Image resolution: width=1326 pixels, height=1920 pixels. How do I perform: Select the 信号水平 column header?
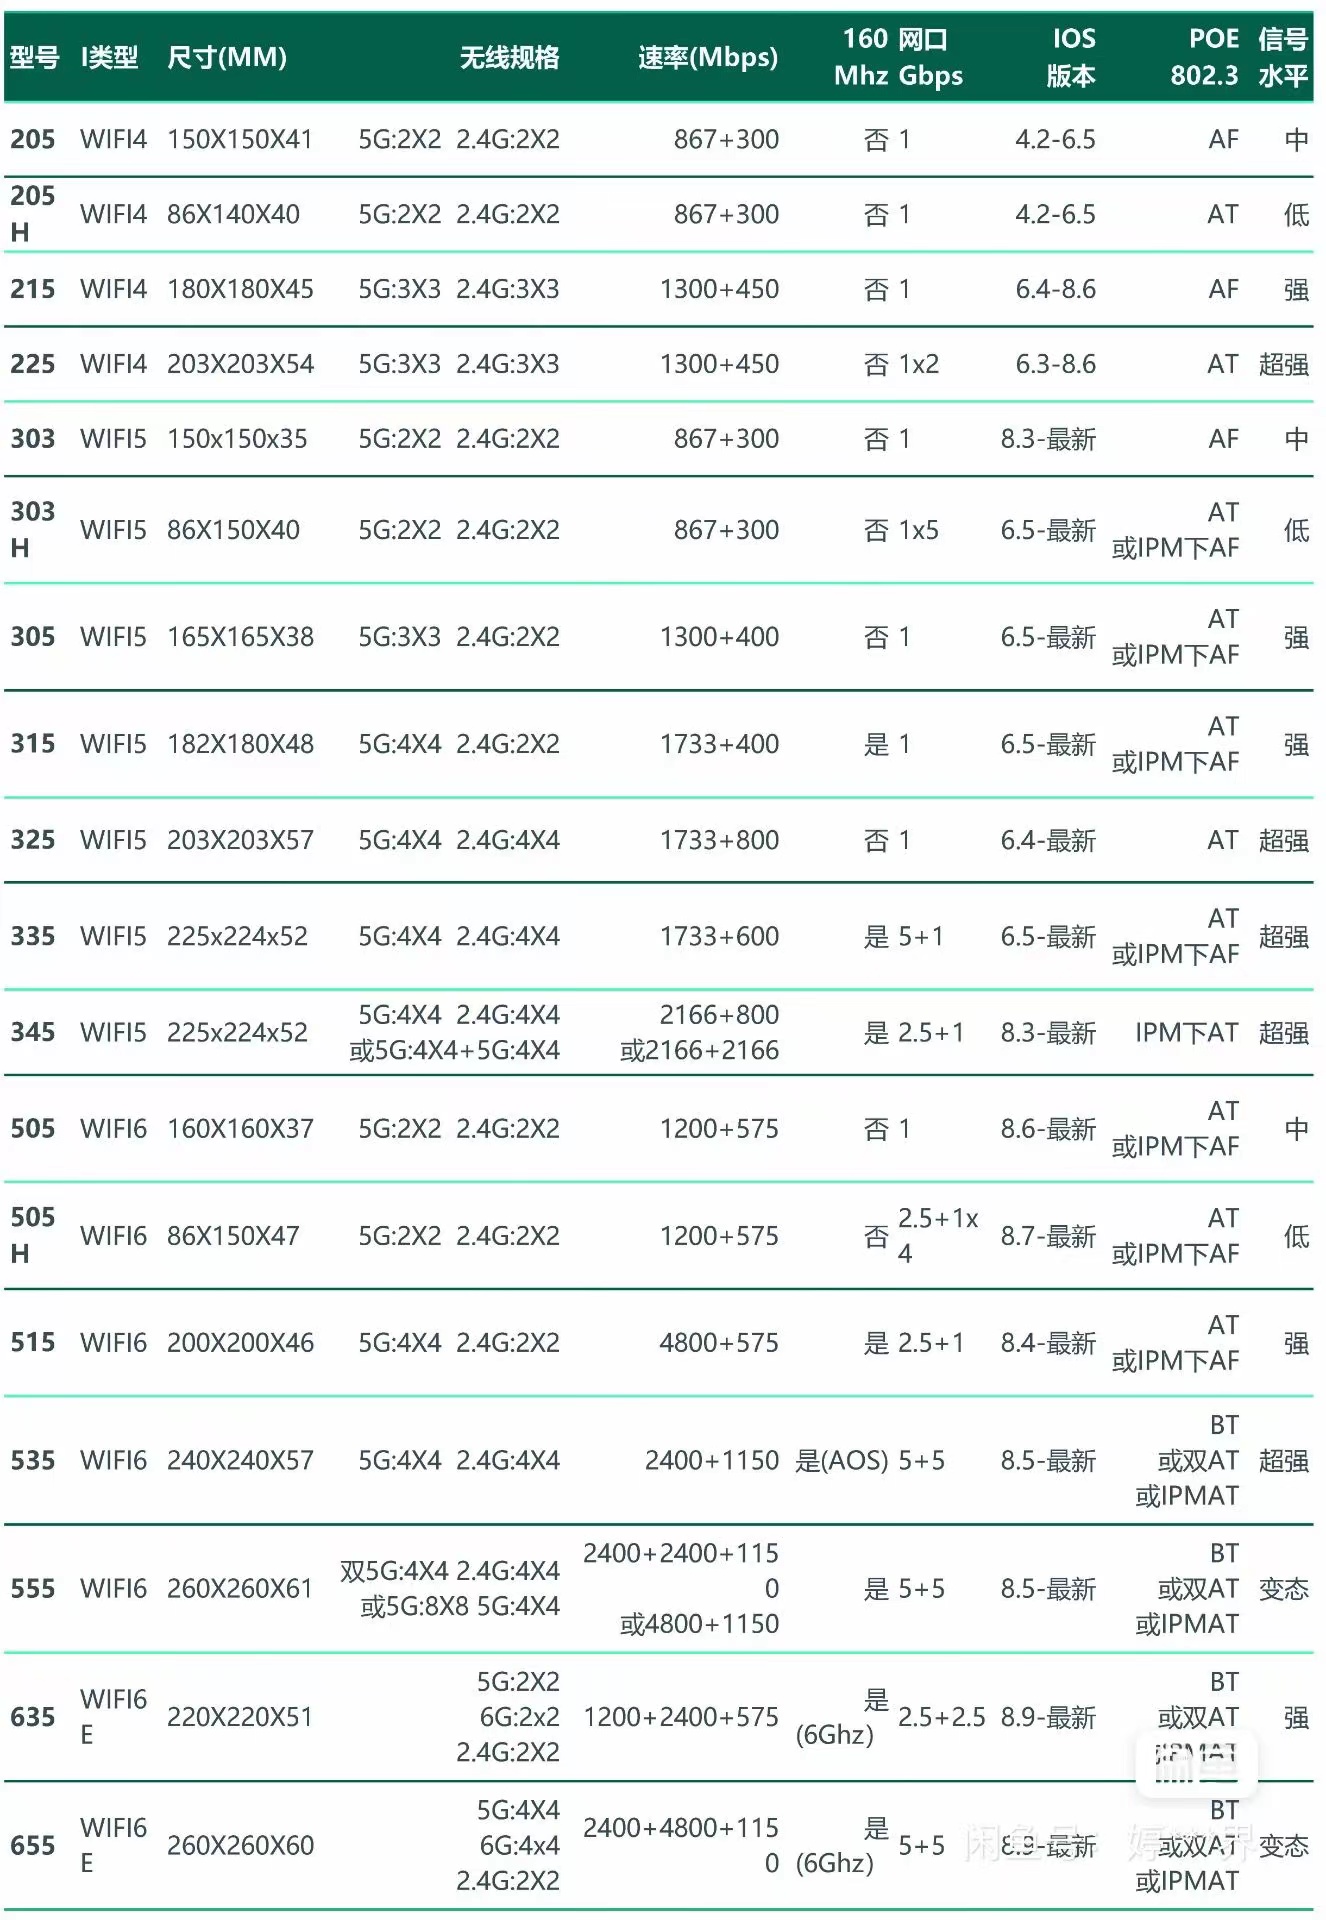click(x=1283, y=57)
